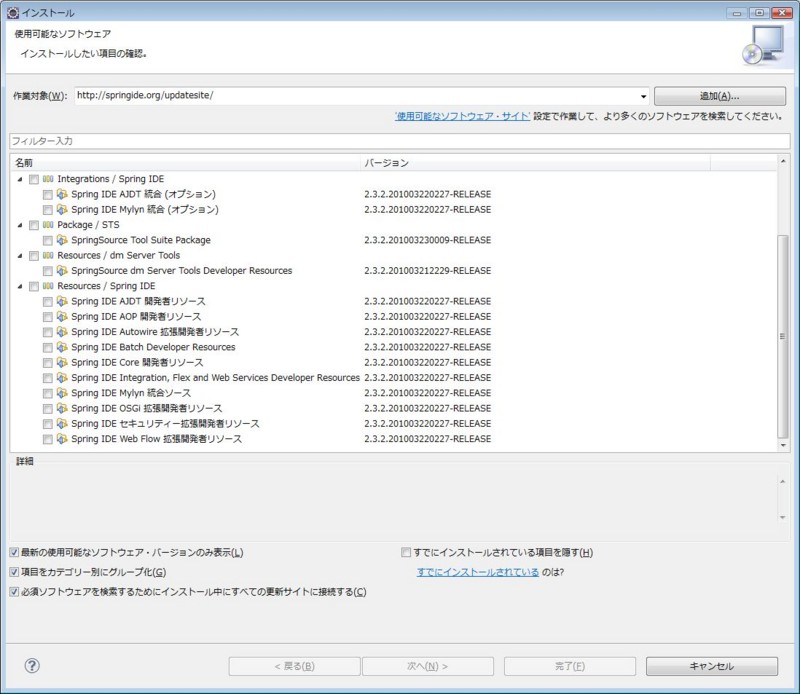Collapse the Integrations / Spring IDE tree node
Image resolution: width=800 pixels, height=694 pixels.
click(x=20, y=179)
